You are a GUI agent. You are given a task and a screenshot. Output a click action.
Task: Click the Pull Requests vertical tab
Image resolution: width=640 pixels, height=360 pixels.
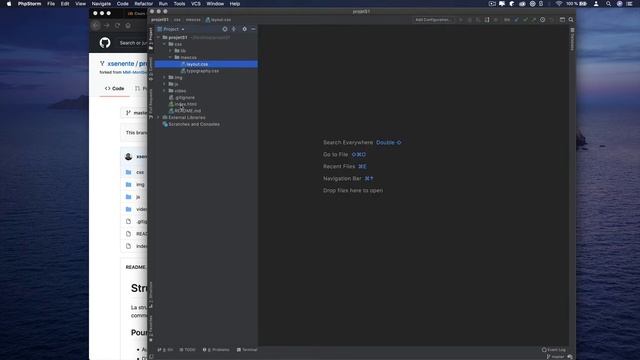tap(151, 104)
